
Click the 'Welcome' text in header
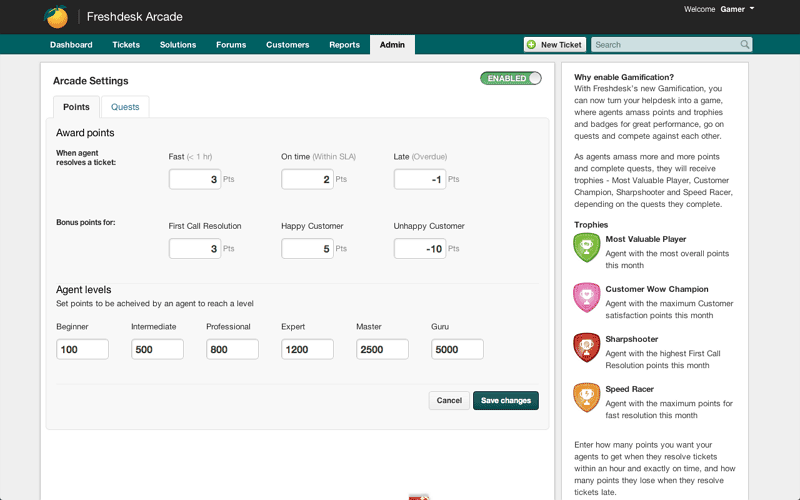(699, 9)
